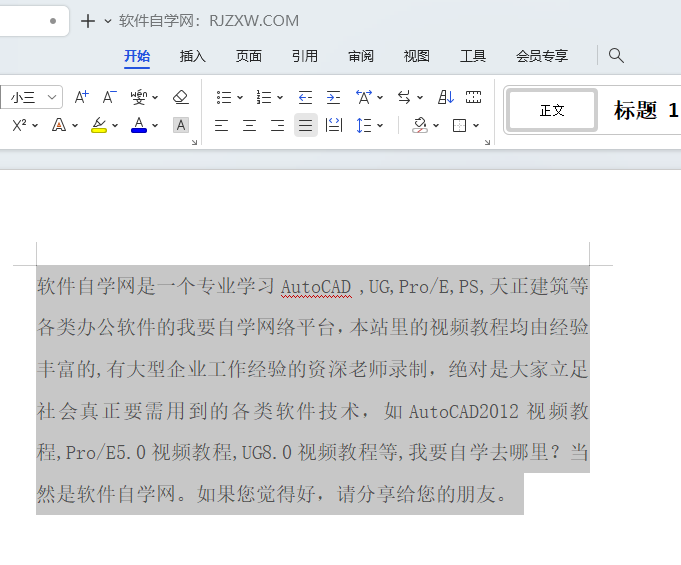
Task: Click the decrease font size icon
Action: click(x=109, y=97)
